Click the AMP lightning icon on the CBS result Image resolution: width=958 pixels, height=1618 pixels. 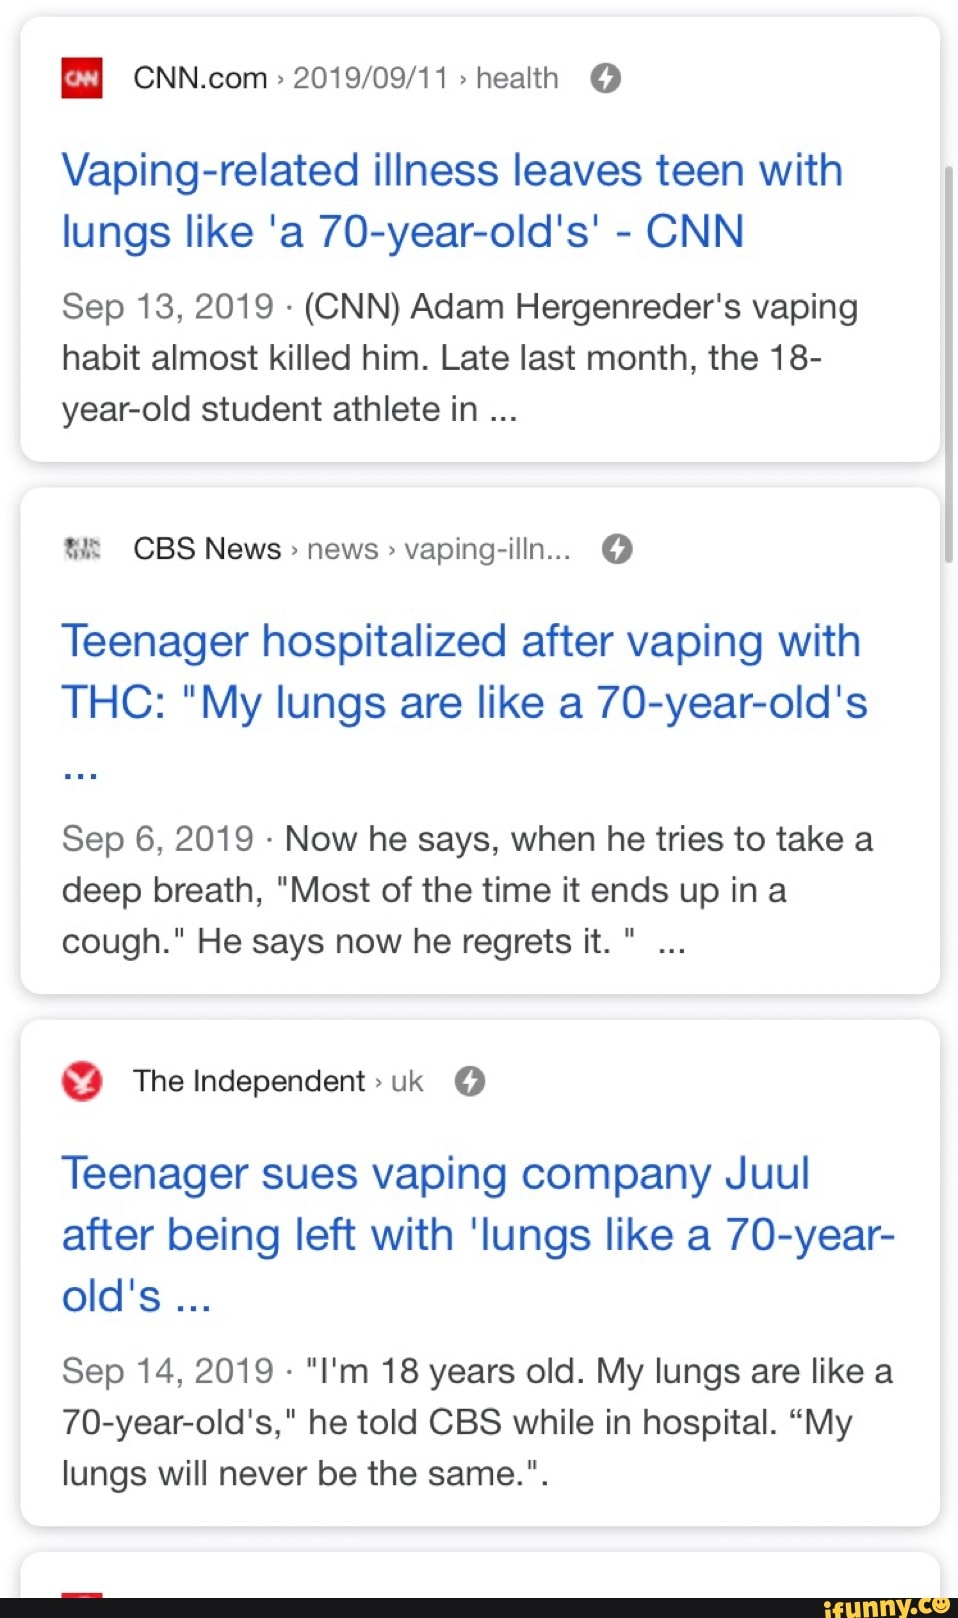(617, 548)
